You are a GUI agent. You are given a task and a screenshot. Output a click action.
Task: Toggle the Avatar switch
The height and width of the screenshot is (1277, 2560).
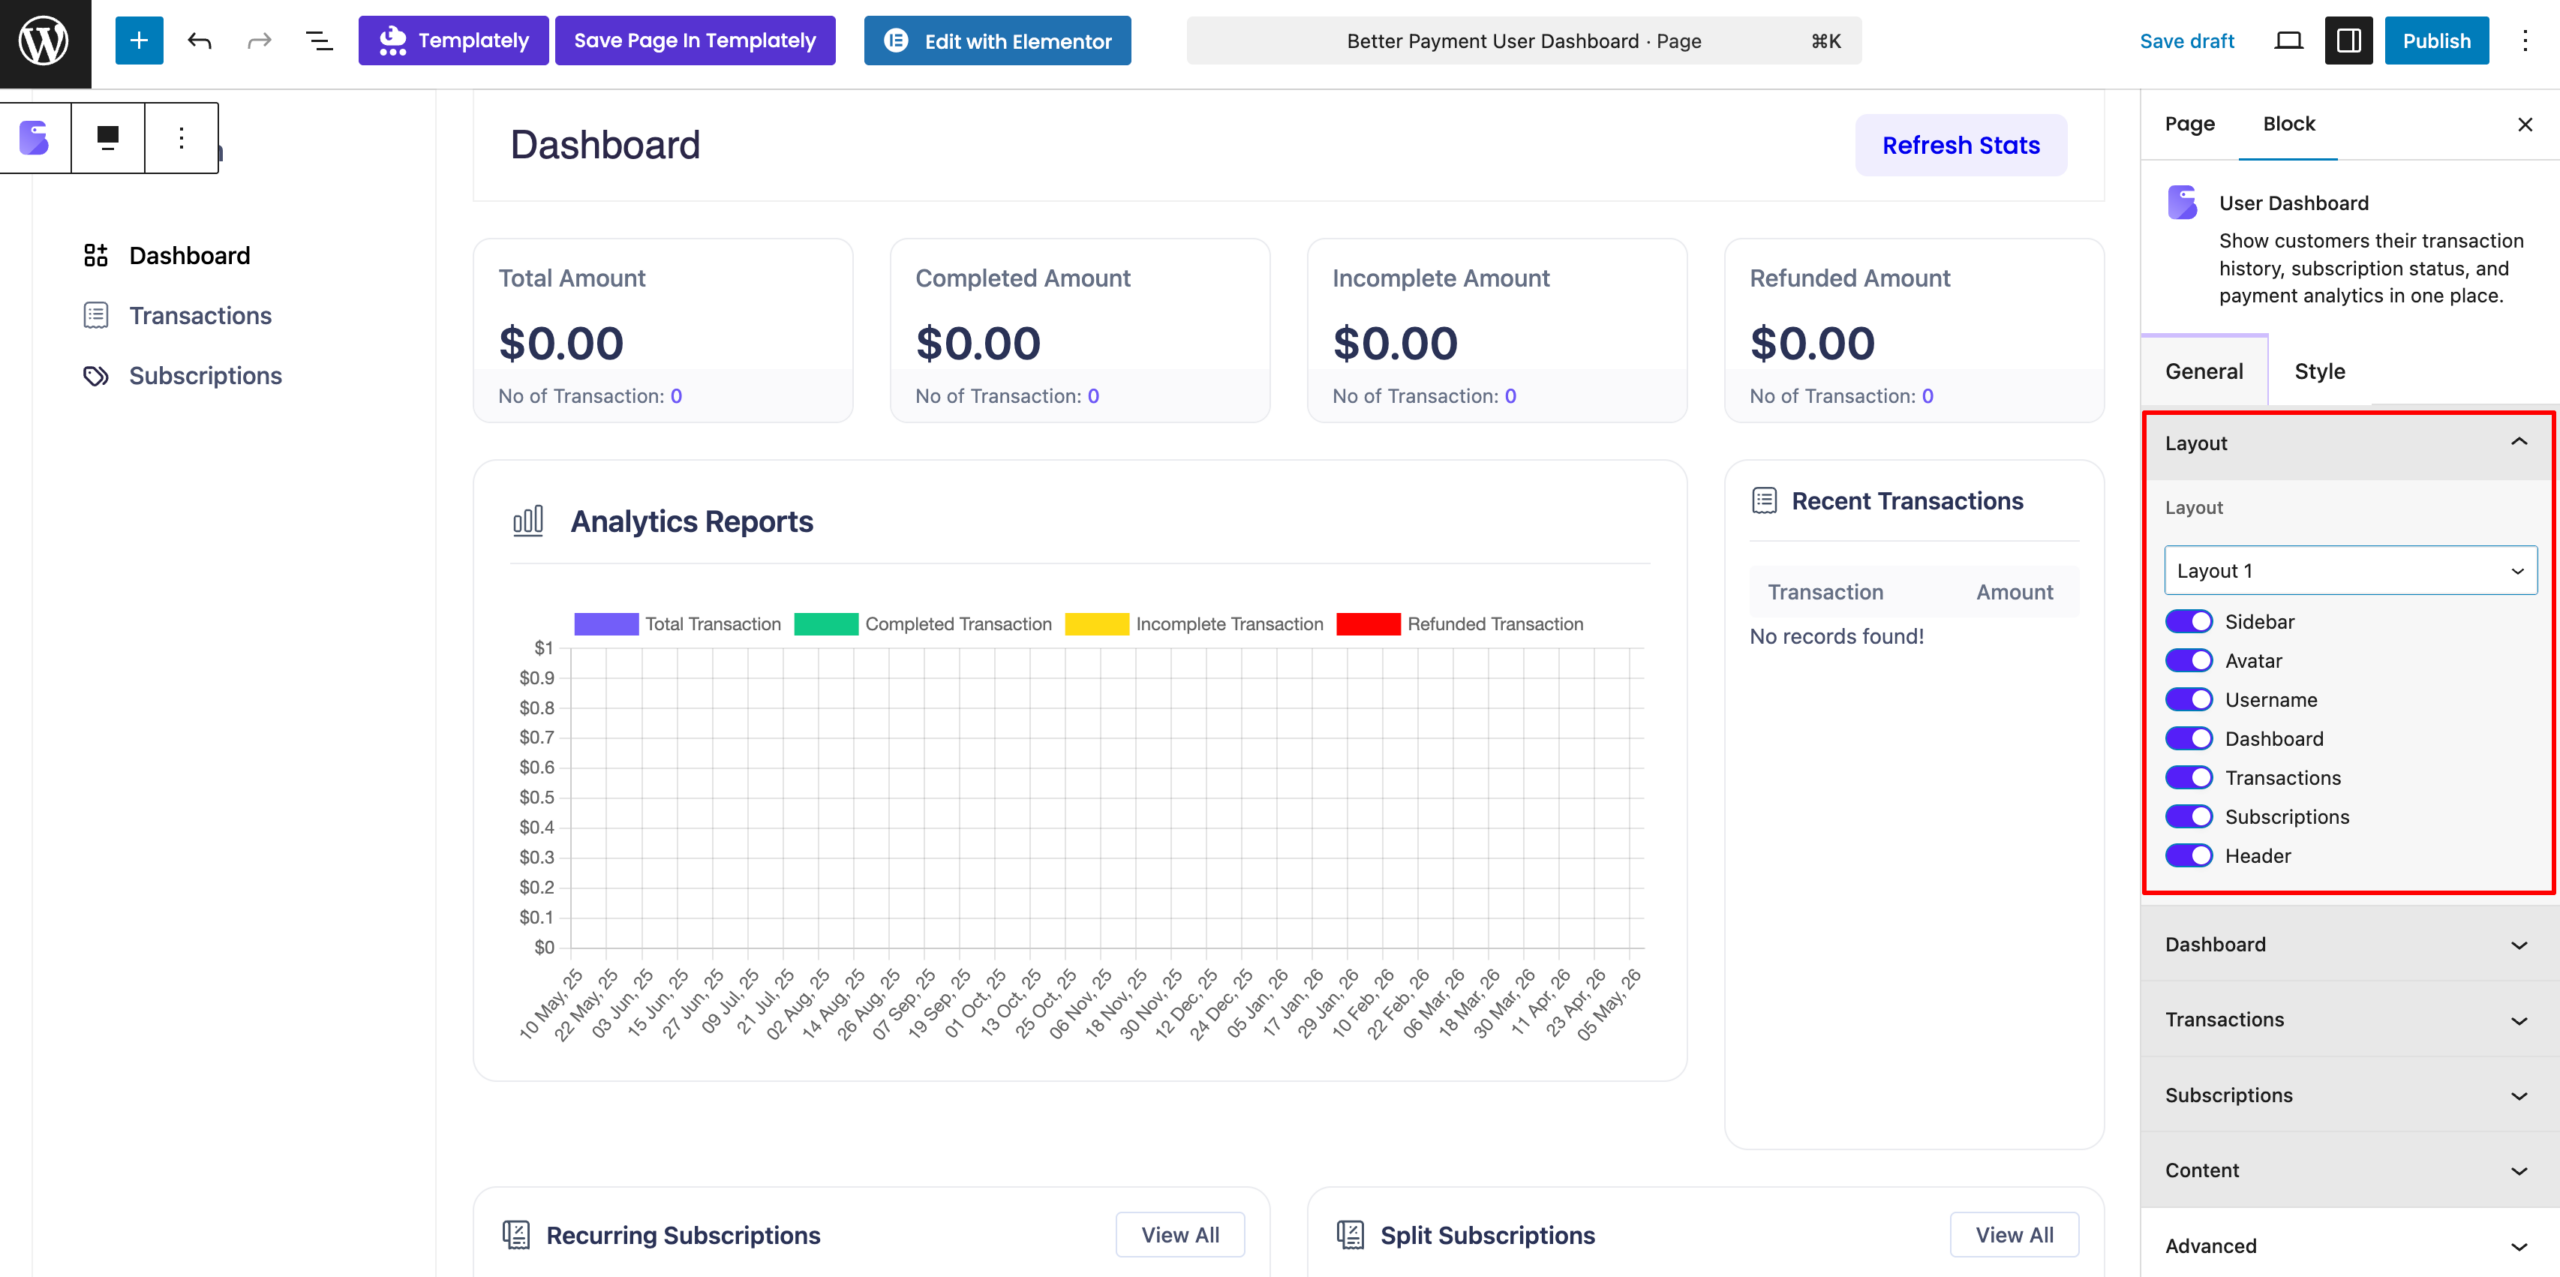pyautogui.click(x=2189, y=661)
